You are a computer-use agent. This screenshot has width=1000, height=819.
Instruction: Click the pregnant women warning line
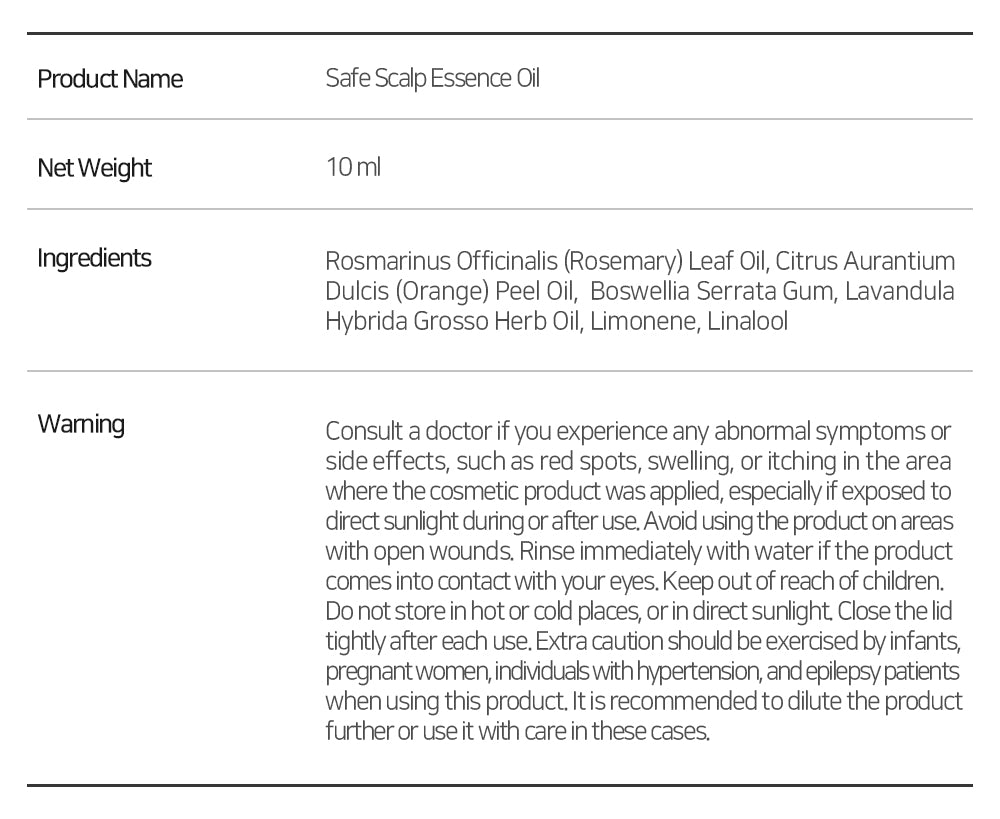point(642,672)
